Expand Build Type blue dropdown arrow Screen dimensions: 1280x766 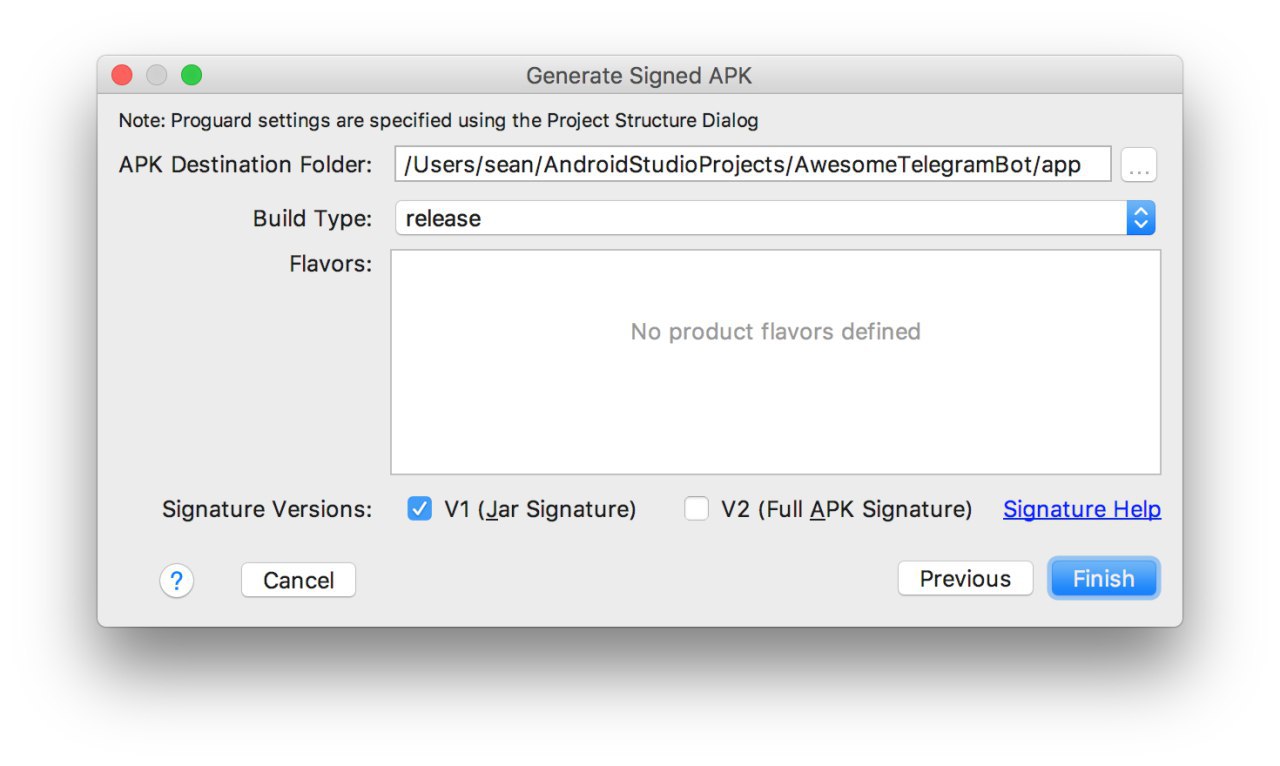(x=1141, y=218)
